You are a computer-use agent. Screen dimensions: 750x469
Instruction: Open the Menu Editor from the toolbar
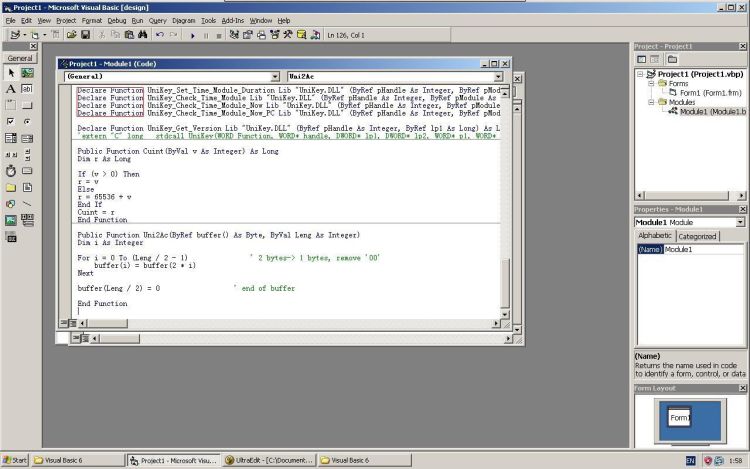(x=55, y=35)
